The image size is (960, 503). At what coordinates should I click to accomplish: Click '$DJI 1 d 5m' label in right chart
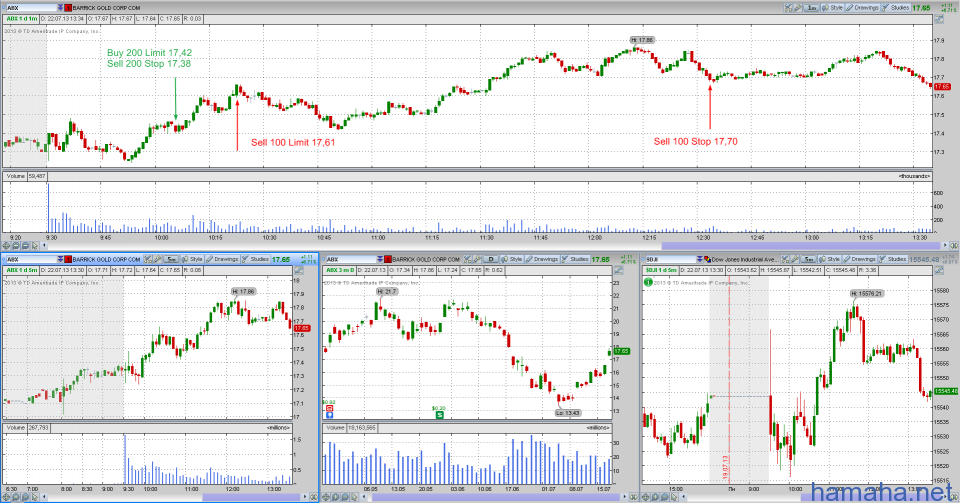tap(661, 270)
